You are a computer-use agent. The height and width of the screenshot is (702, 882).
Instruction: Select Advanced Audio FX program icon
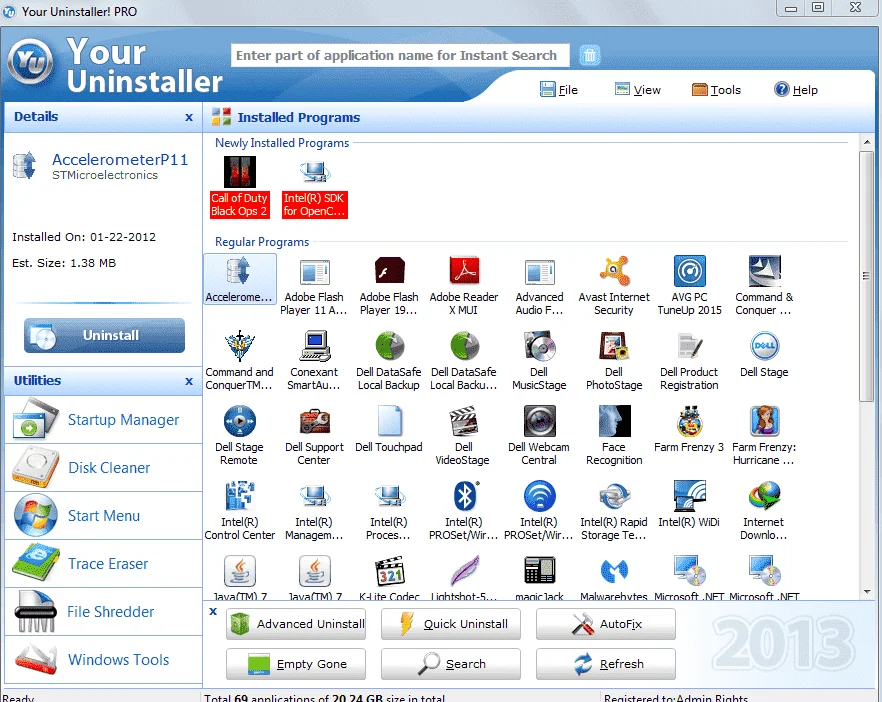click(x=539, y=287)
